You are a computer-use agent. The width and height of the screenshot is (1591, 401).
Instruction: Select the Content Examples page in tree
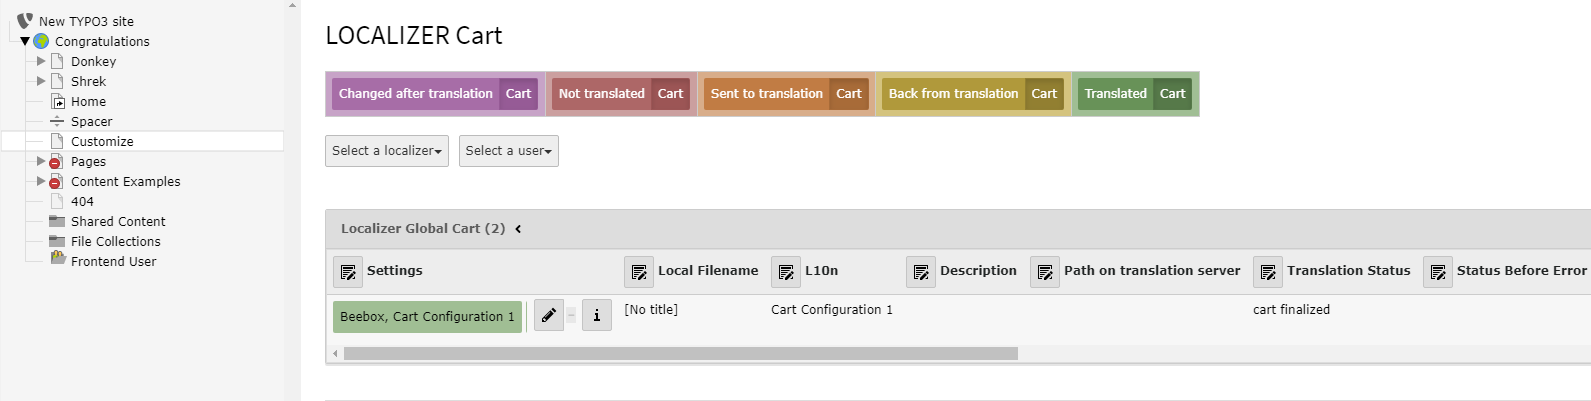pyautogui.click(x=125, y=181)
